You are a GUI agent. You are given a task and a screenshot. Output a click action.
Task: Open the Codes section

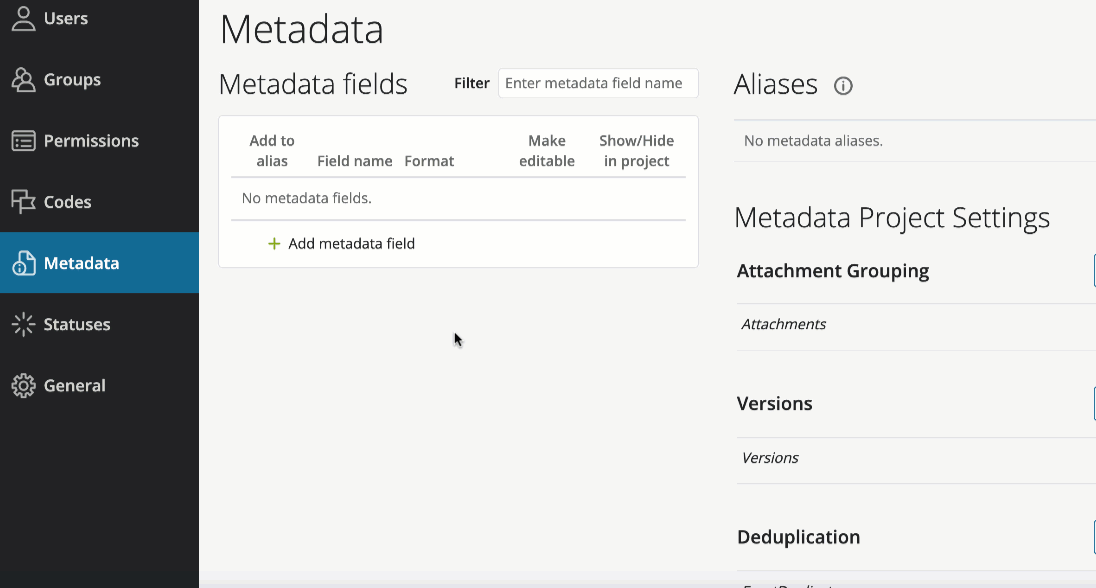99,202
